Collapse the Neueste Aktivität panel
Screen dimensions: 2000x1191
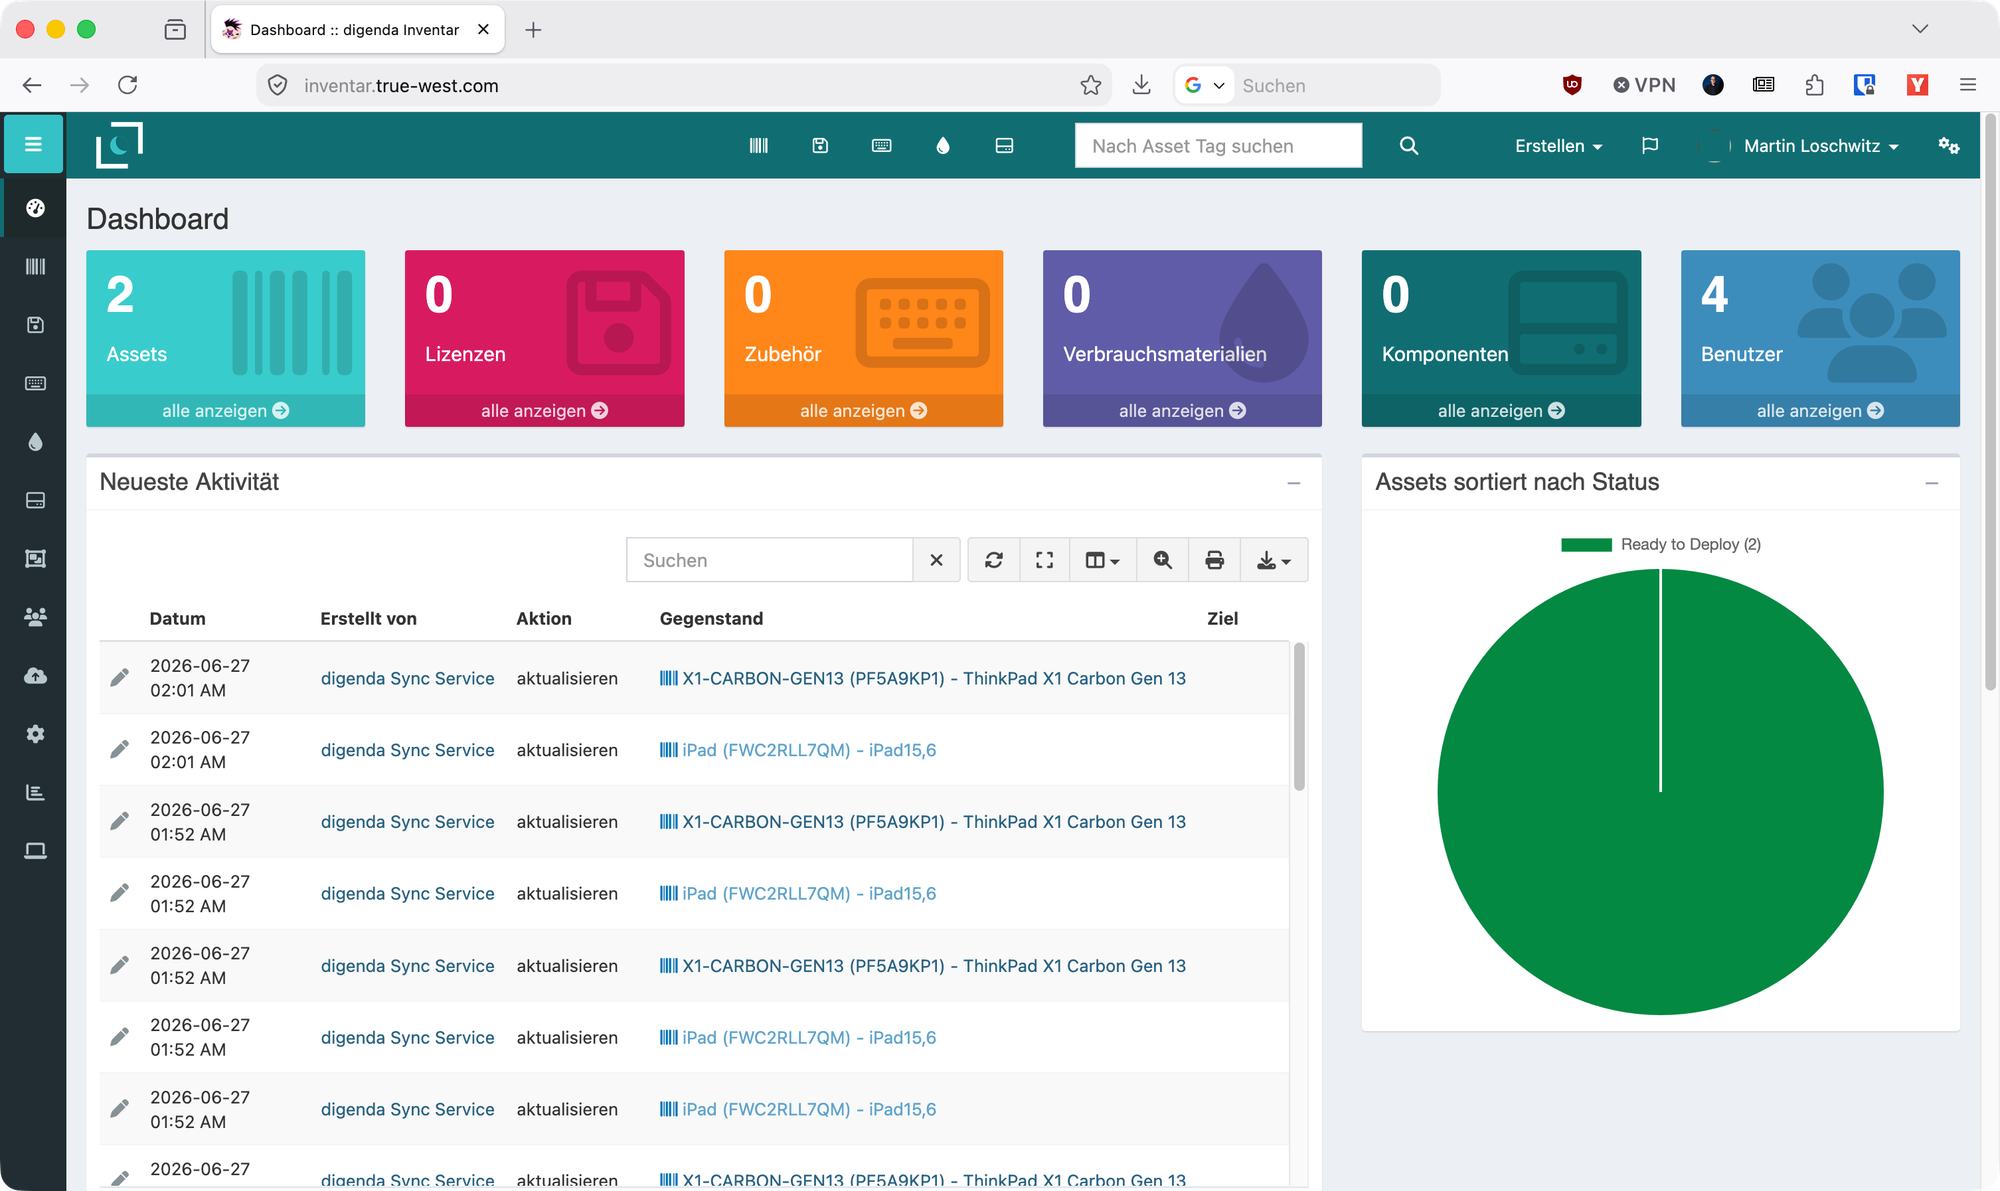pyautogui.click(x=1293, y=483)
